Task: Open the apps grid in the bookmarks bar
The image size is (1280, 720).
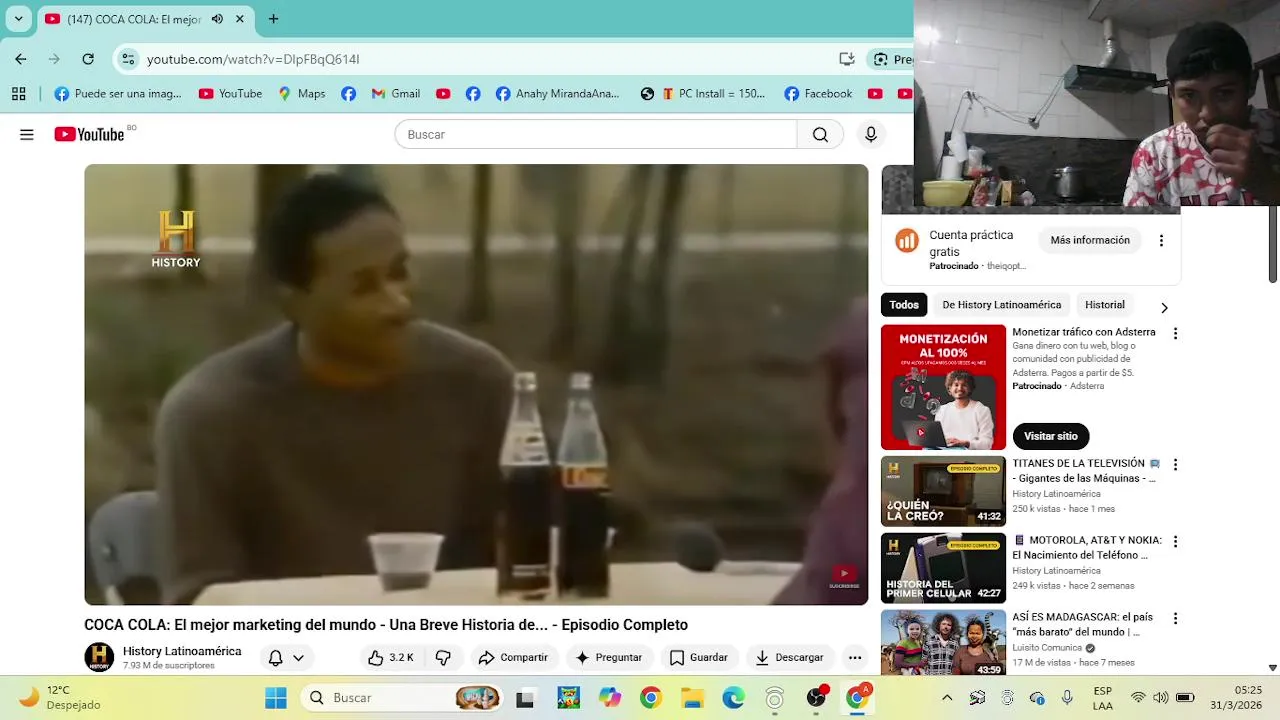Action: pyautogui.click(x=18, y=93)
